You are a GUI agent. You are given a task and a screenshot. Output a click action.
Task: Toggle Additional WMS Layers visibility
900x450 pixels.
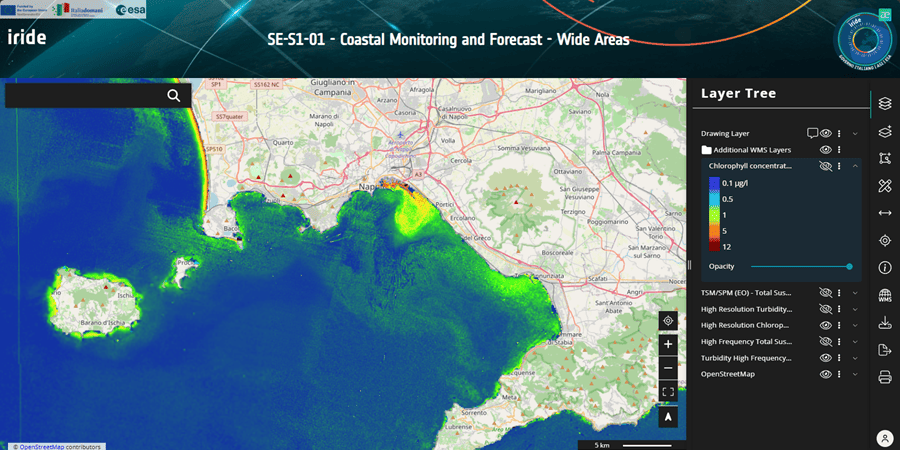pyautogui.click(x=825, y=150)
